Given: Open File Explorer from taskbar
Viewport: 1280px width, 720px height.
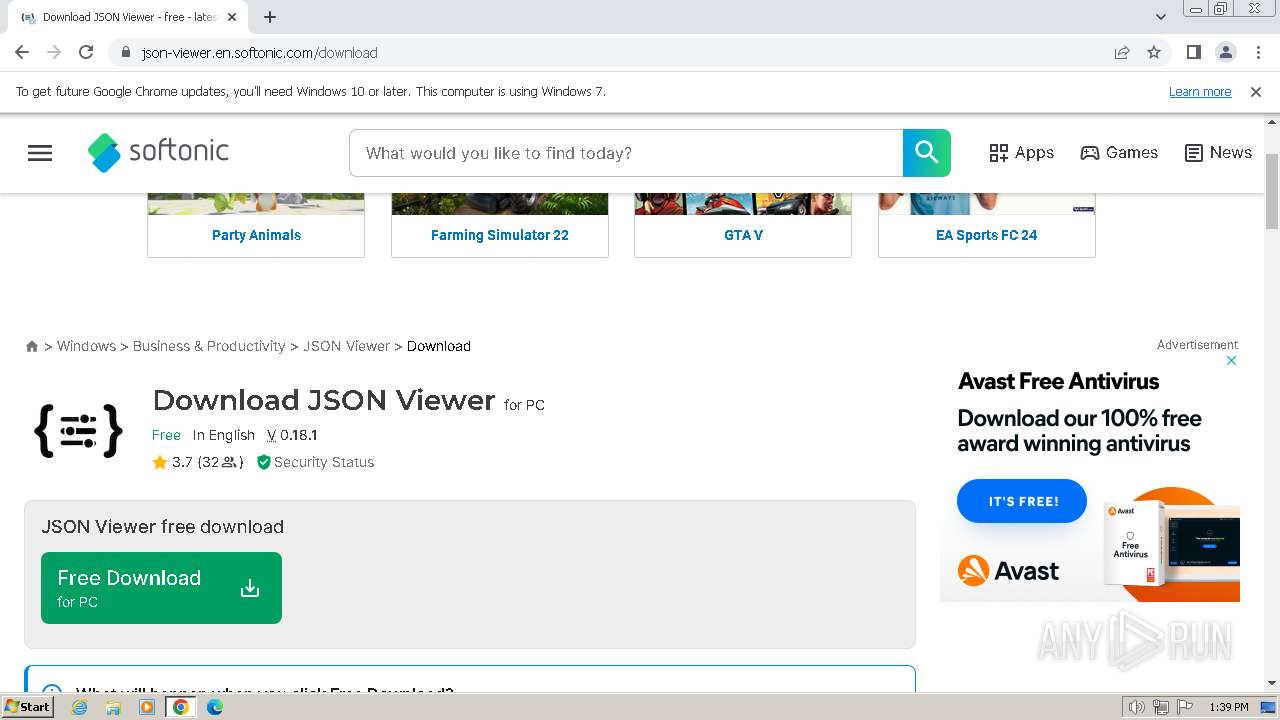Looking at the screenshot, I should [x=113, y=707].
